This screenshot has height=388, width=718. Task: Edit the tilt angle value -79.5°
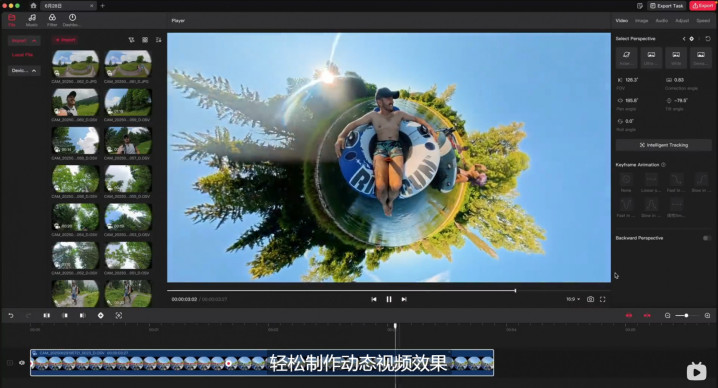pos(681,100)
